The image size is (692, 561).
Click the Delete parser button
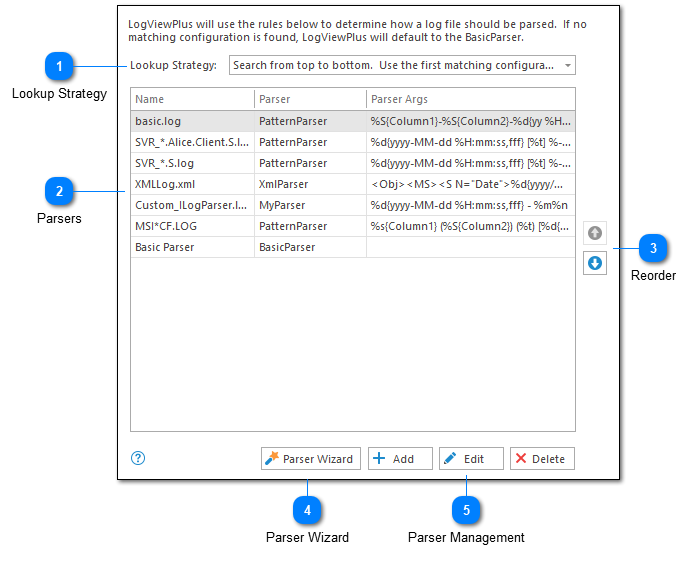pos(542,459)
